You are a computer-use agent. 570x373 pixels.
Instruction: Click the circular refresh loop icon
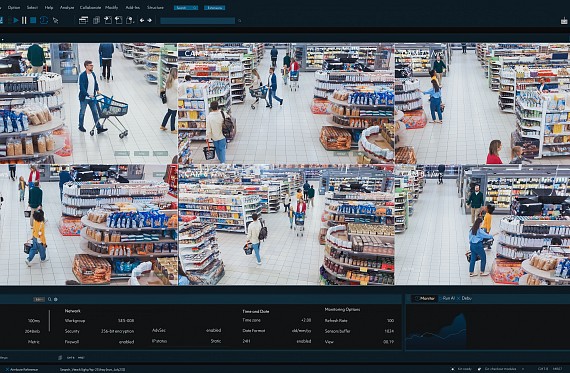(x=44, y=20)
